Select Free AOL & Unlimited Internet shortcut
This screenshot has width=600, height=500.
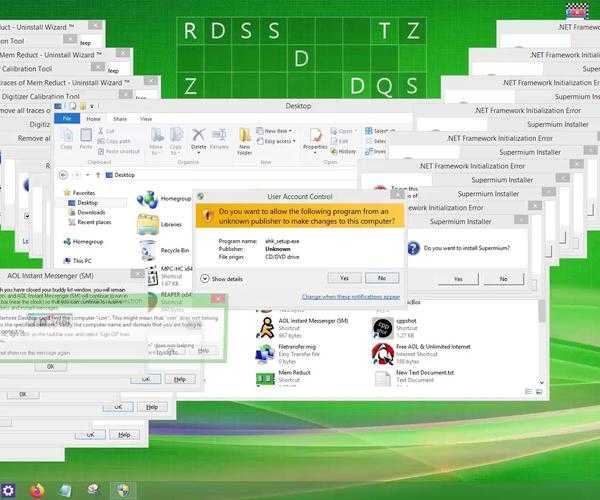[421, 353]
